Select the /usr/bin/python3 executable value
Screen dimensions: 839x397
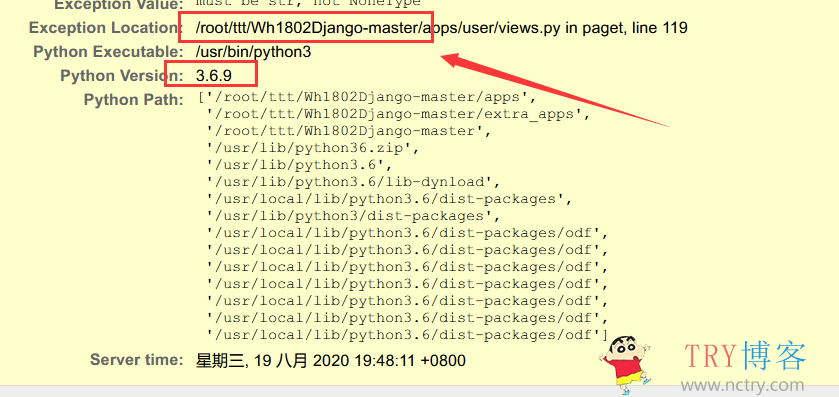pos(253,52)
